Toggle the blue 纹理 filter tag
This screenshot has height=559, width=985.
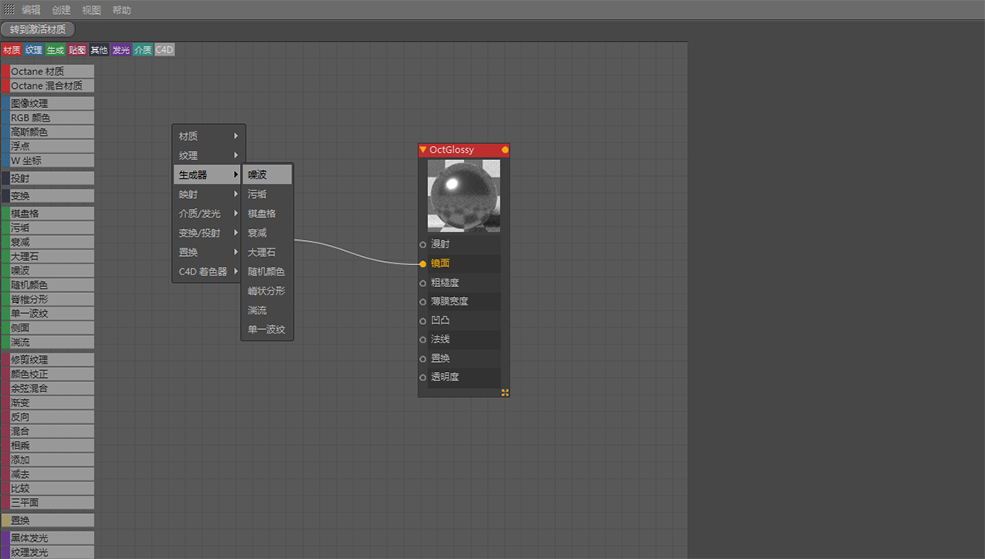(34, 49)
